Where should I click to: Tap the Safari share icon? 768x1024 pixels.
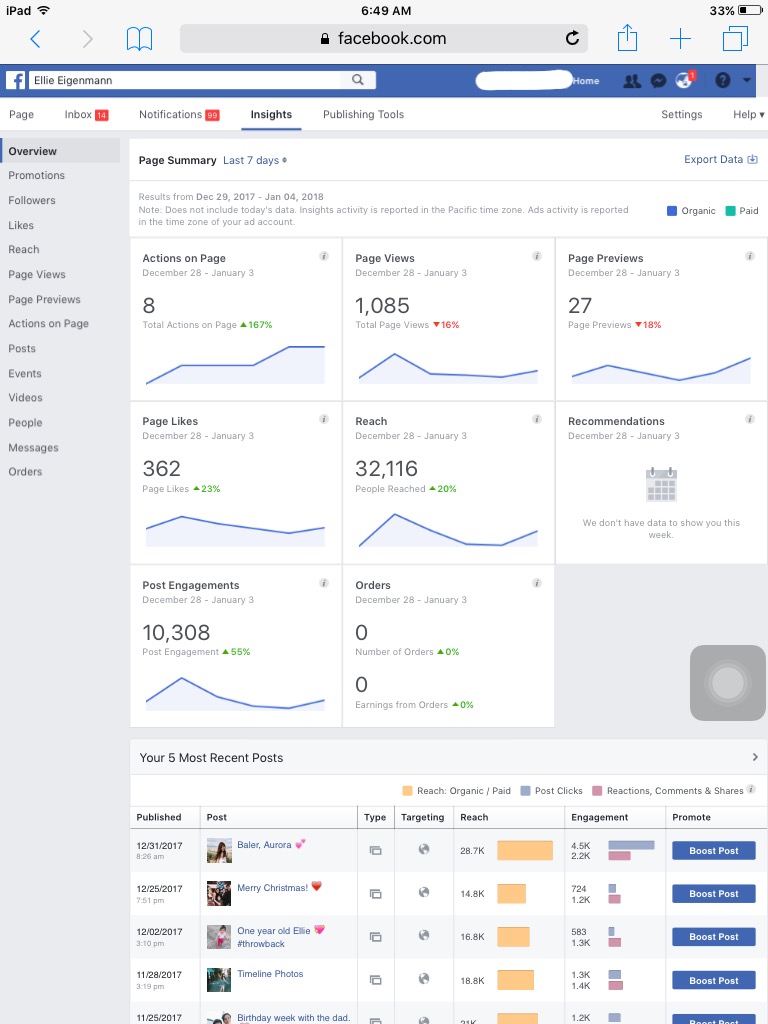pos(627,38)
